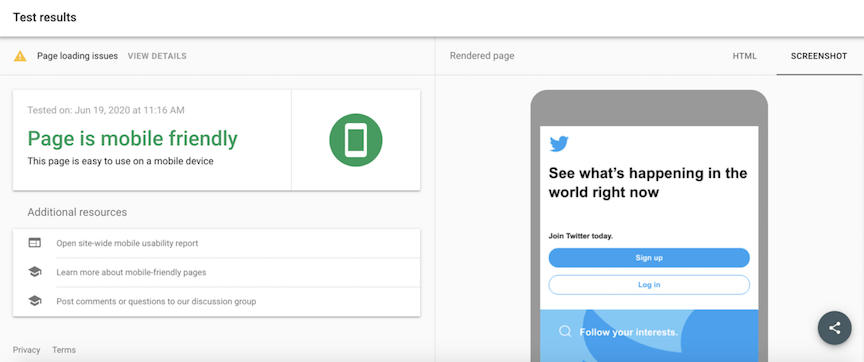Image resolution: width=864 pixels, height=362 pixels.
Task: Click the graduation cap icon beside Post comments
Action: pos(35,301)
